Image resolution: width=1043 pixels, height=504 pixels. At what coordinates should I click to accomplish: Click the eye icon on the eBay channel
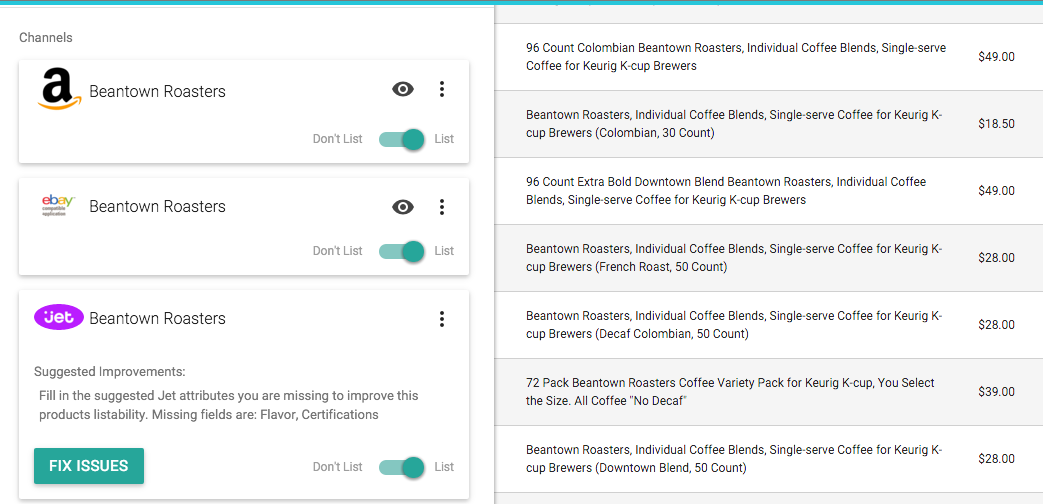tap(402, 207)
